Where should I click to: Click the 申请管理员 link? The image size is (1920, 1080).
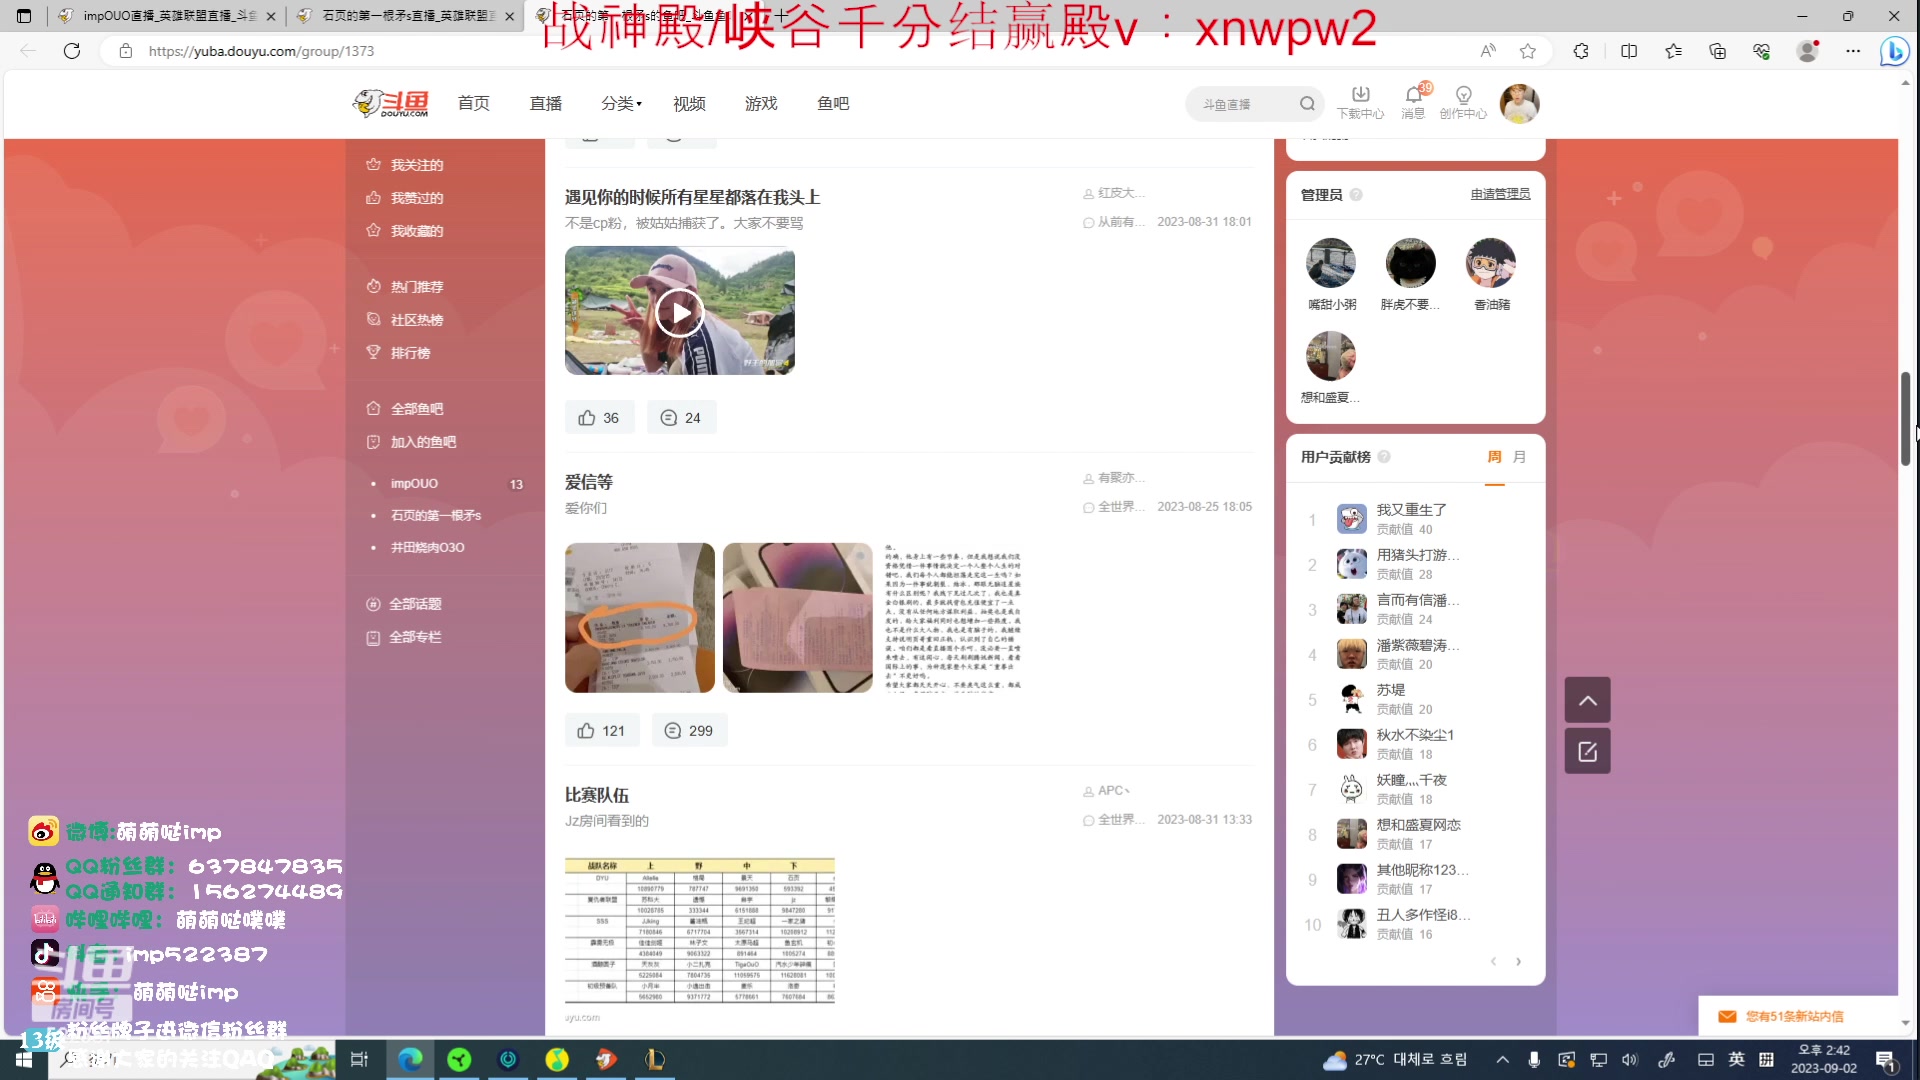click(1499, 195)
